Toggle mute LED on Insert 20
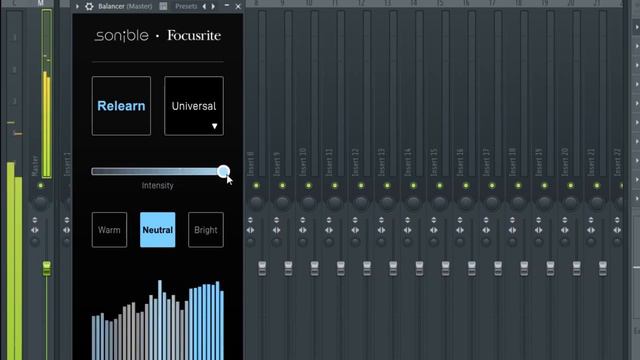 click(x=570, y=186)
